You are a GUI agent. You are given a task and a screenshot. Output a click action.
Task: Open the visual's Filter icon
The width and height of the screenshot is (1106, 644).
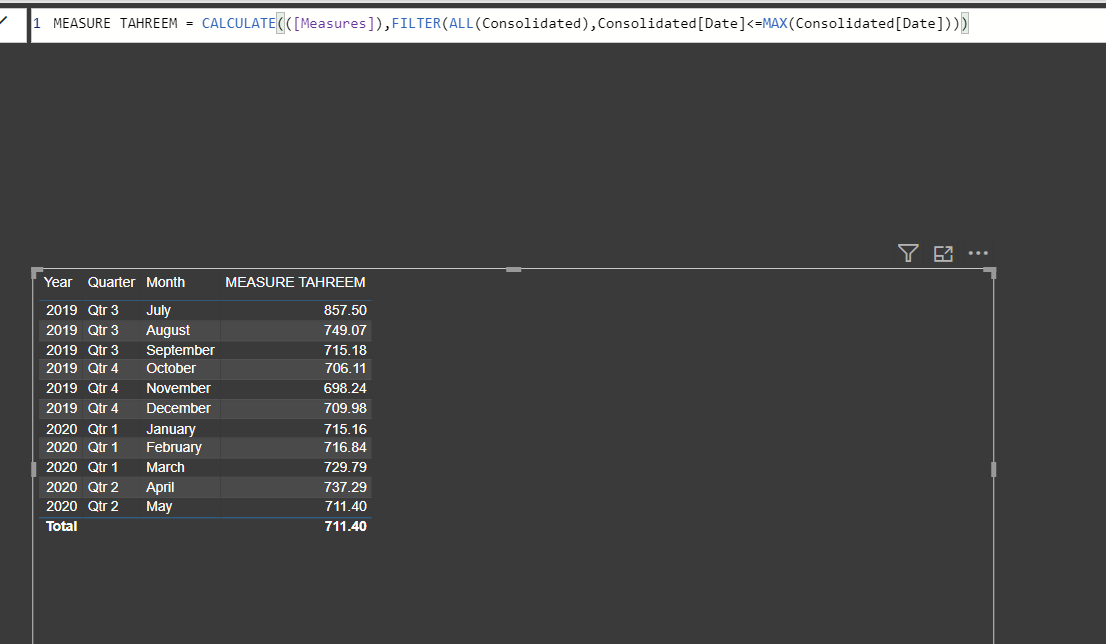(908, 253)
